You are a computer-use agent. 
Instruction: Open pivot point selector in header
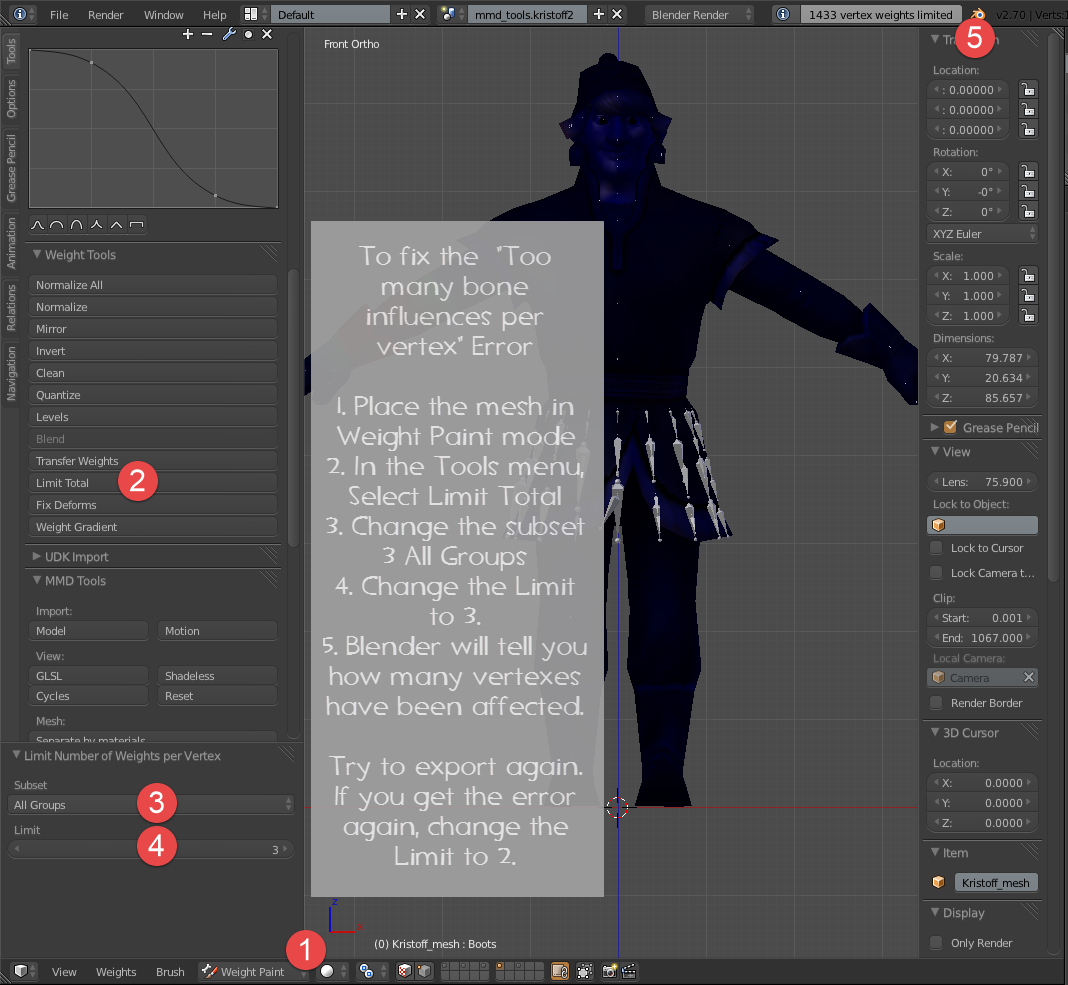coord(372,971)
